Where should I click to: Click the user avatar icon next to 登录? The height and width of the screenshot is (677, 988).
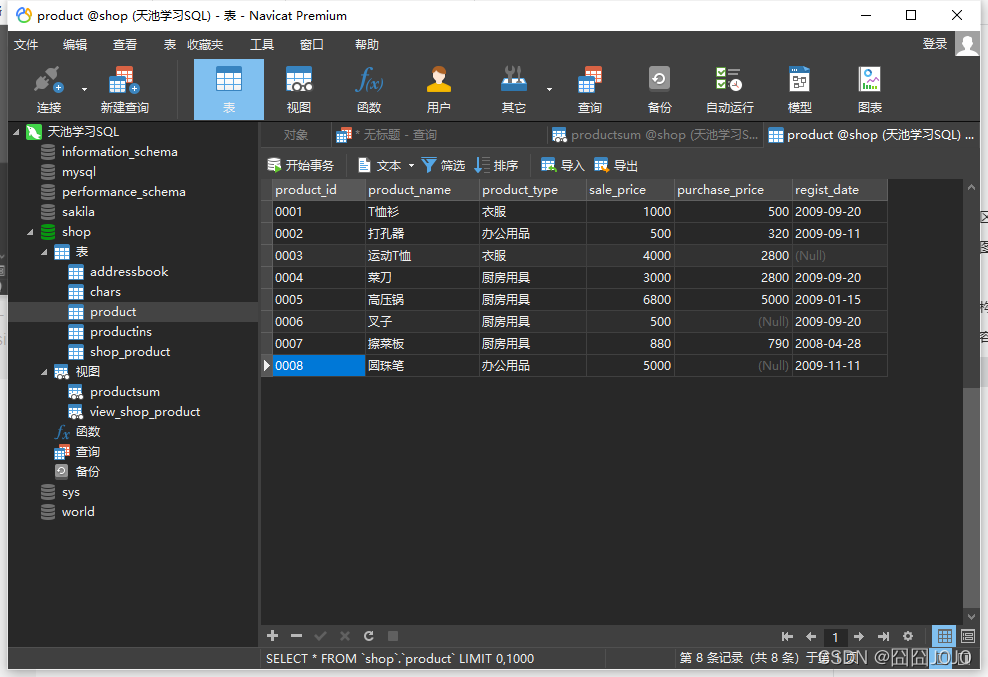pos(967,44)
